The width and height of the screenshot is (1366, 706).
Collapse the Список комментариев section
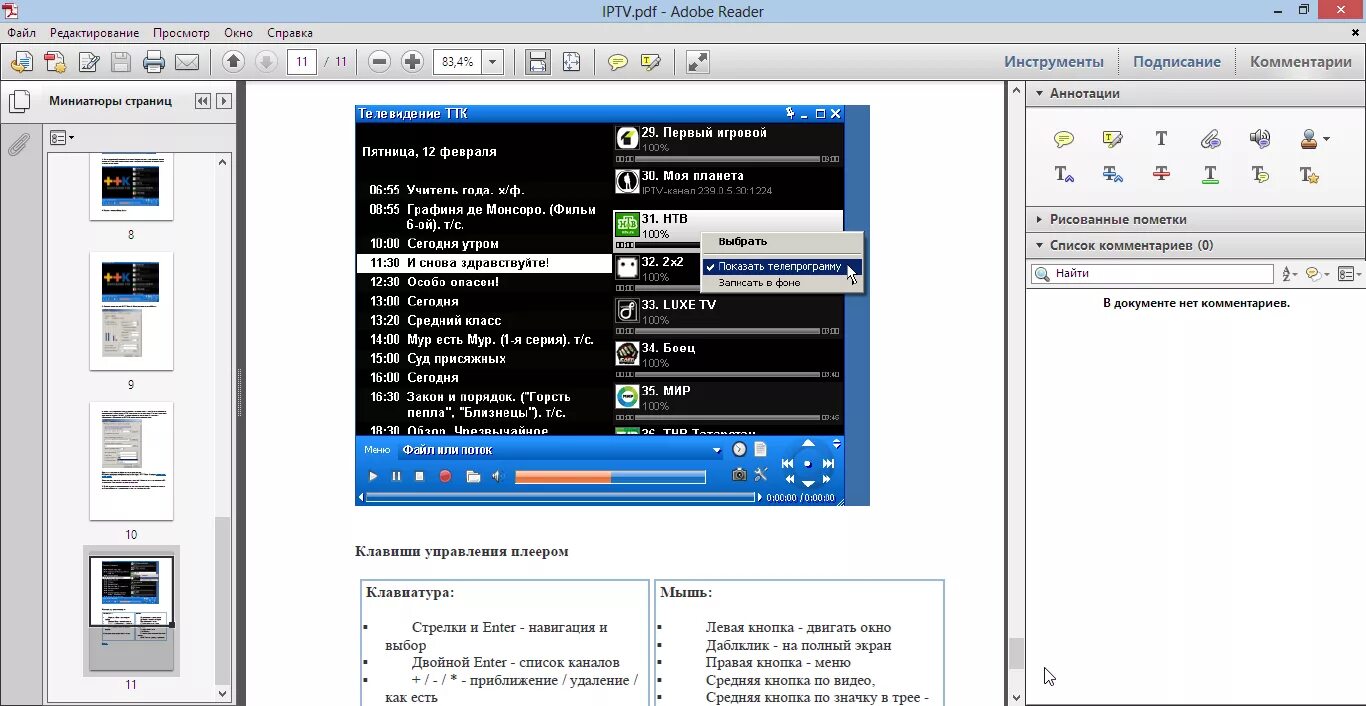1039,245
